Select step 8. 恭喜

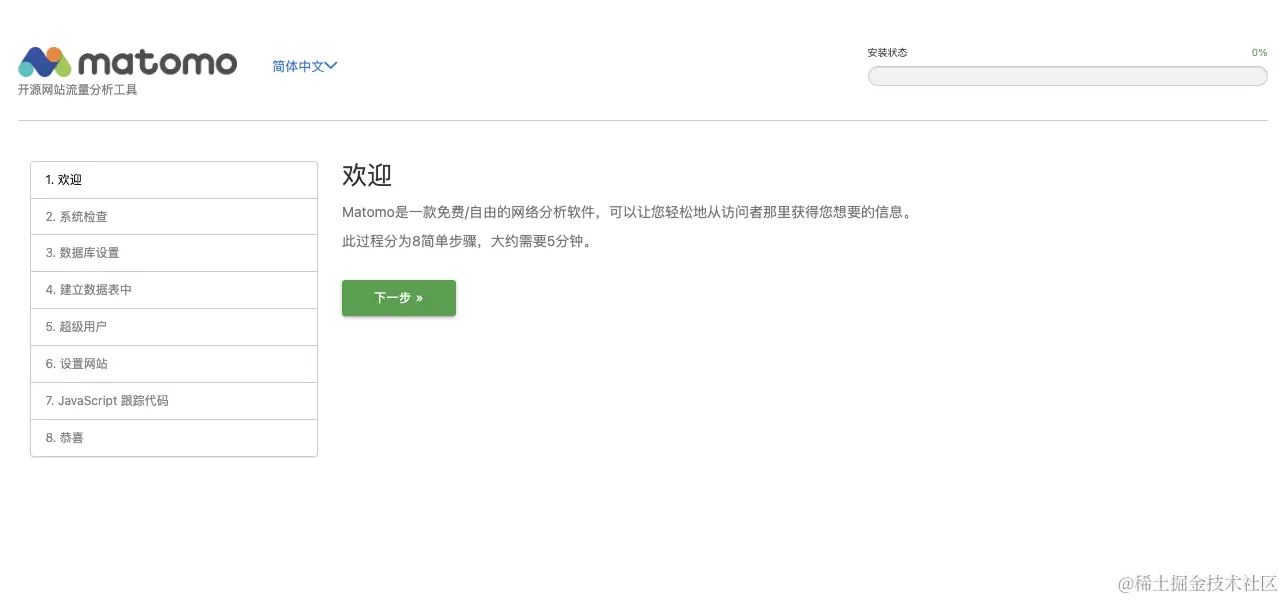(x=174, y=438)
